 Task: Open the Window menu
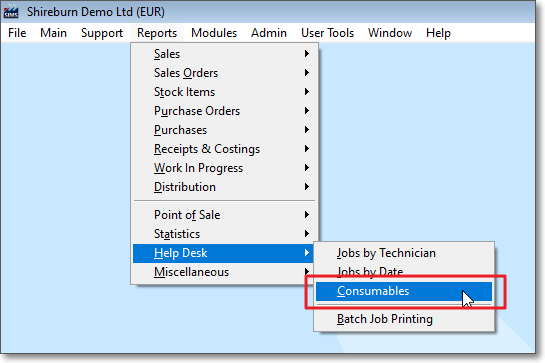point(390,33)
